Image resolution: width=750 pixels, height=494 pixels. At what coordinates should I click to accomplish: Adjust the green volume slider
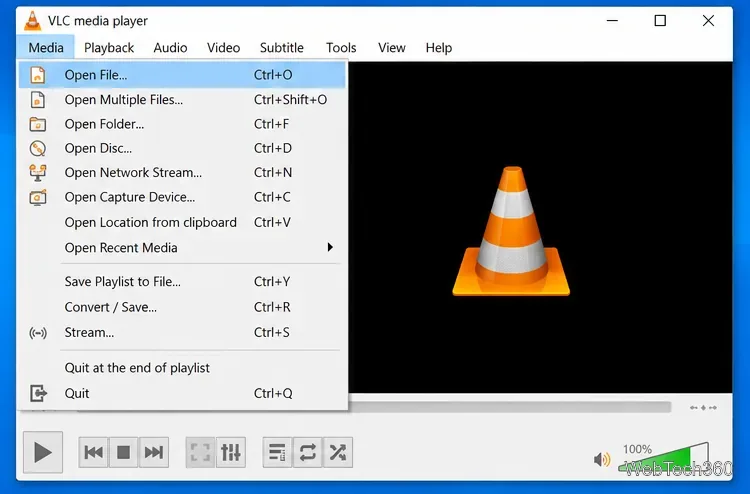point(665,458)
